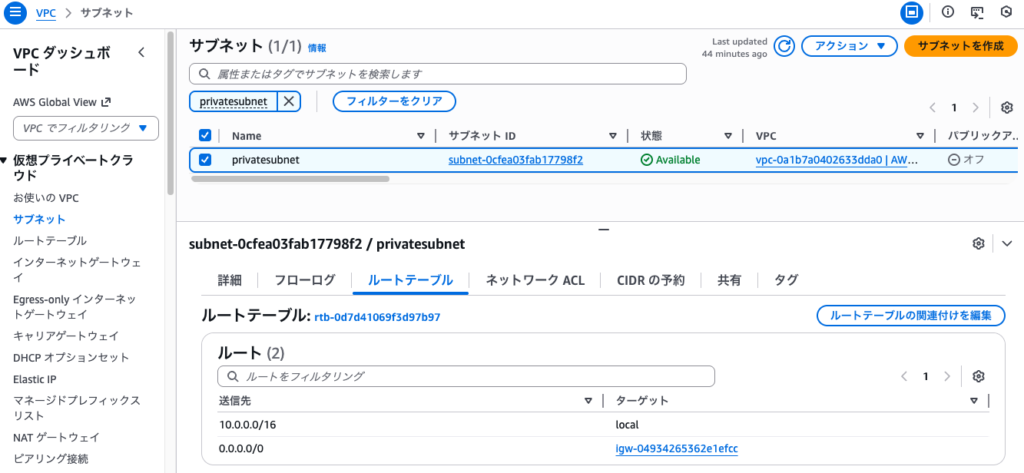Open the VPC でフィルタリング dropdown
Viewport: 1024px width, 473px height.
coord(86,128)
